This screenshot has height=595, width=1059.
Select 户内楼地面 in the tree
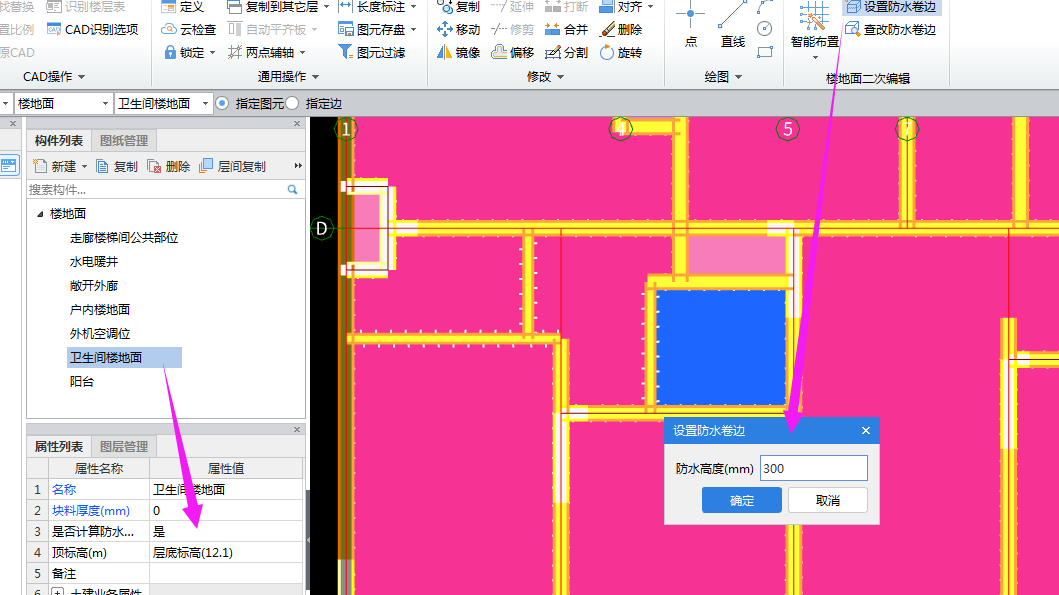pyautogui.click(x=99, y=309)
